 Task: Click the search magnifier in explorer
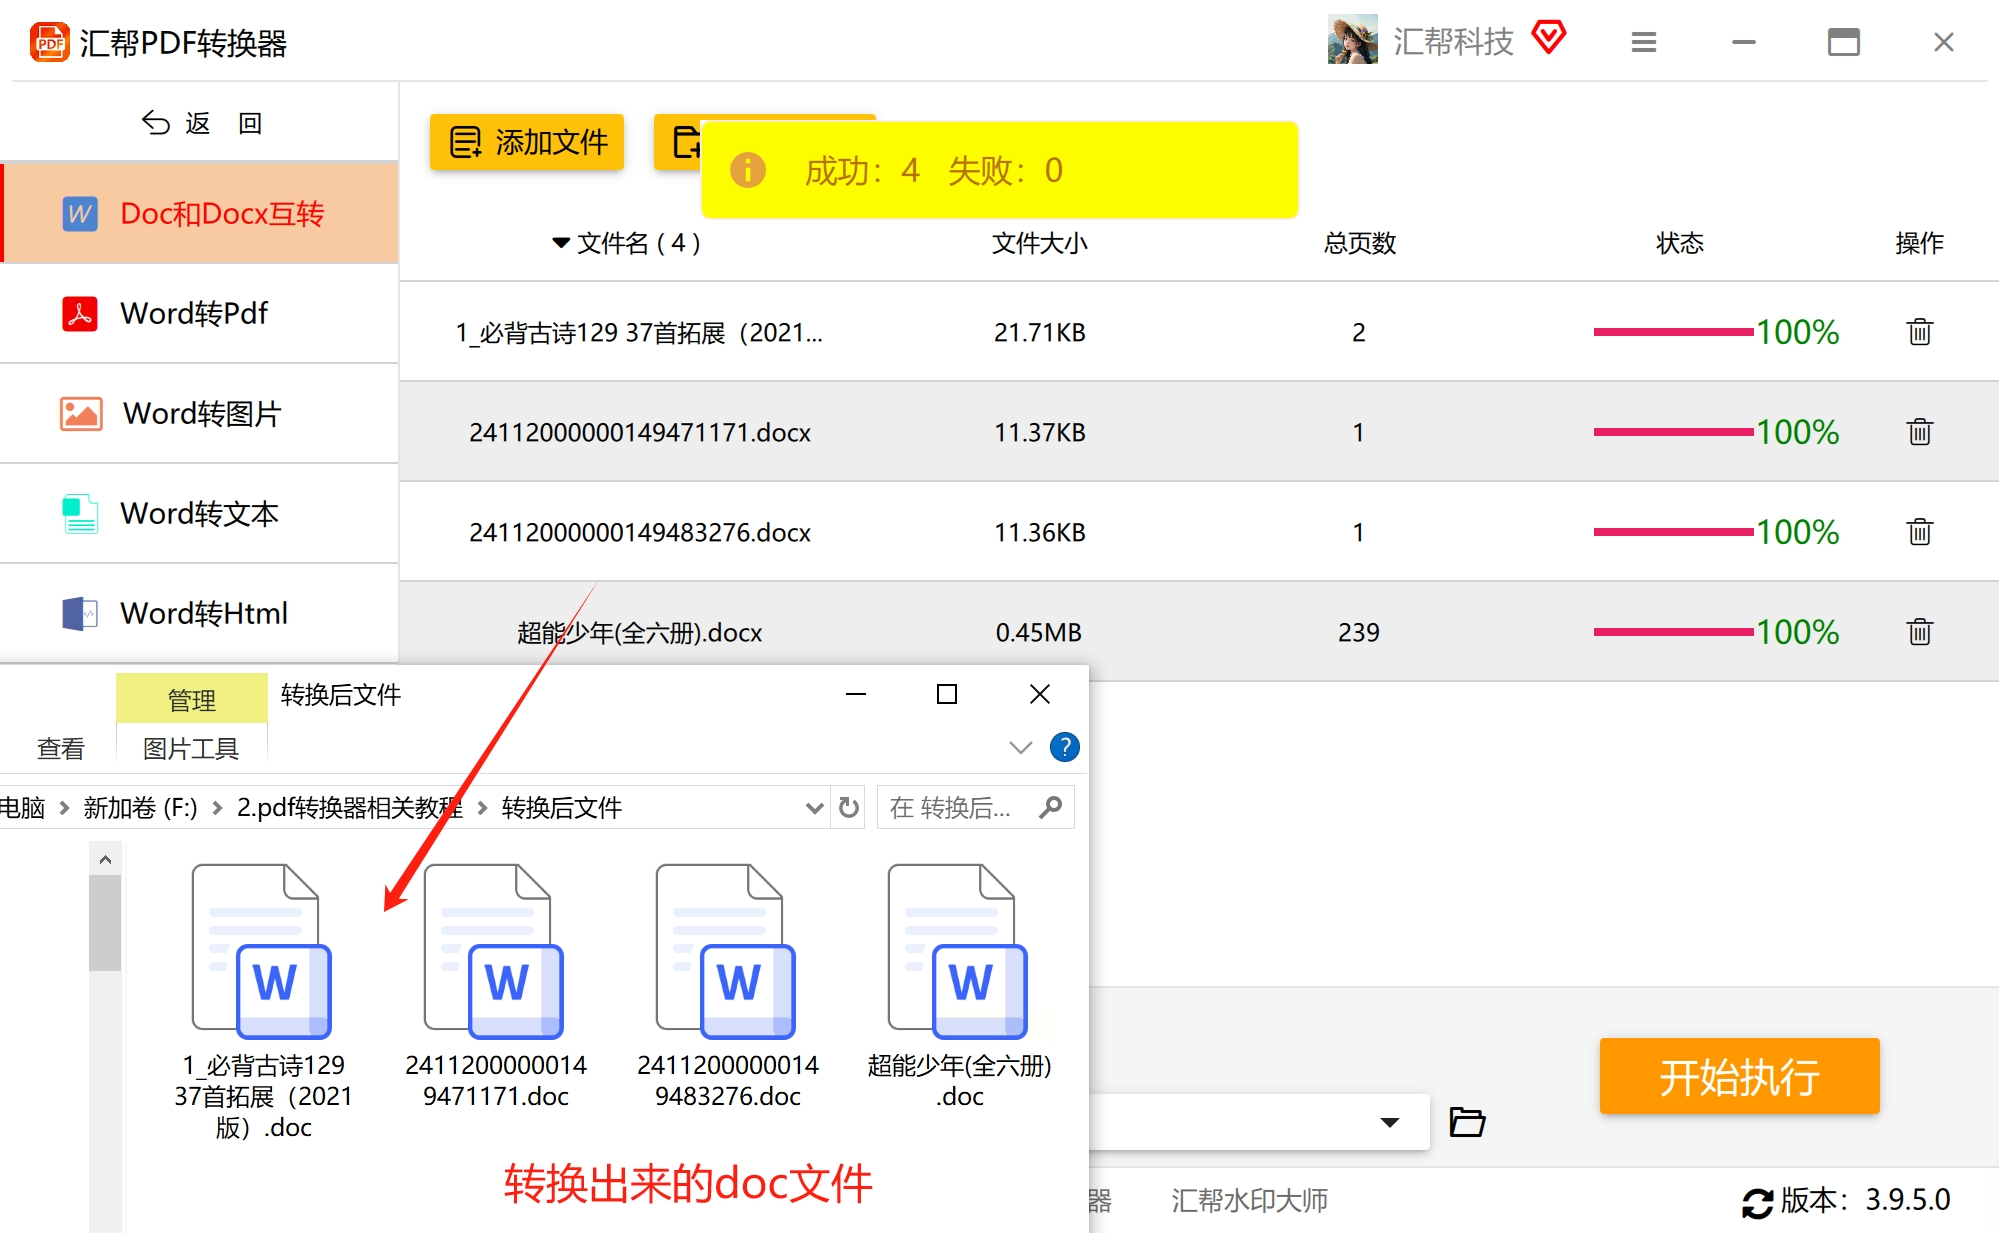(x=1050, y=807)
